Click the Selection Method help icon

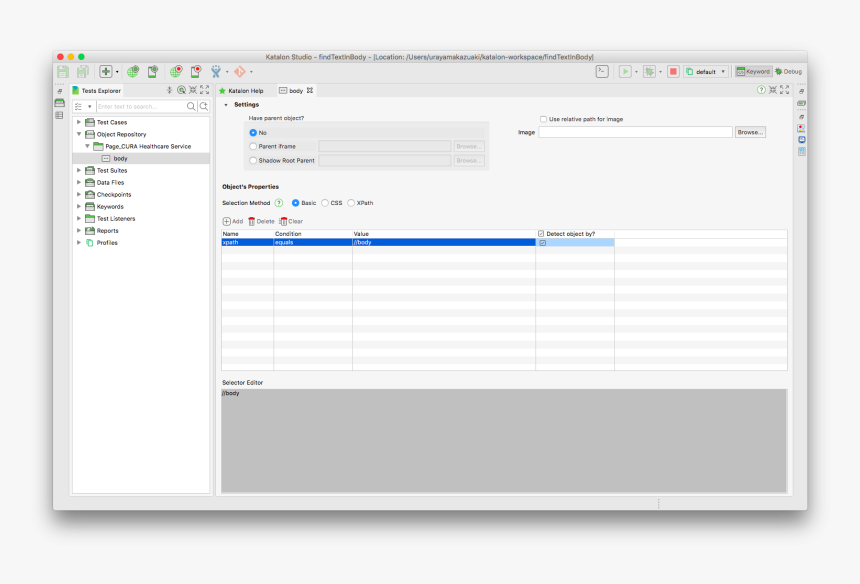pyautogui.click(x=279, y=203)
